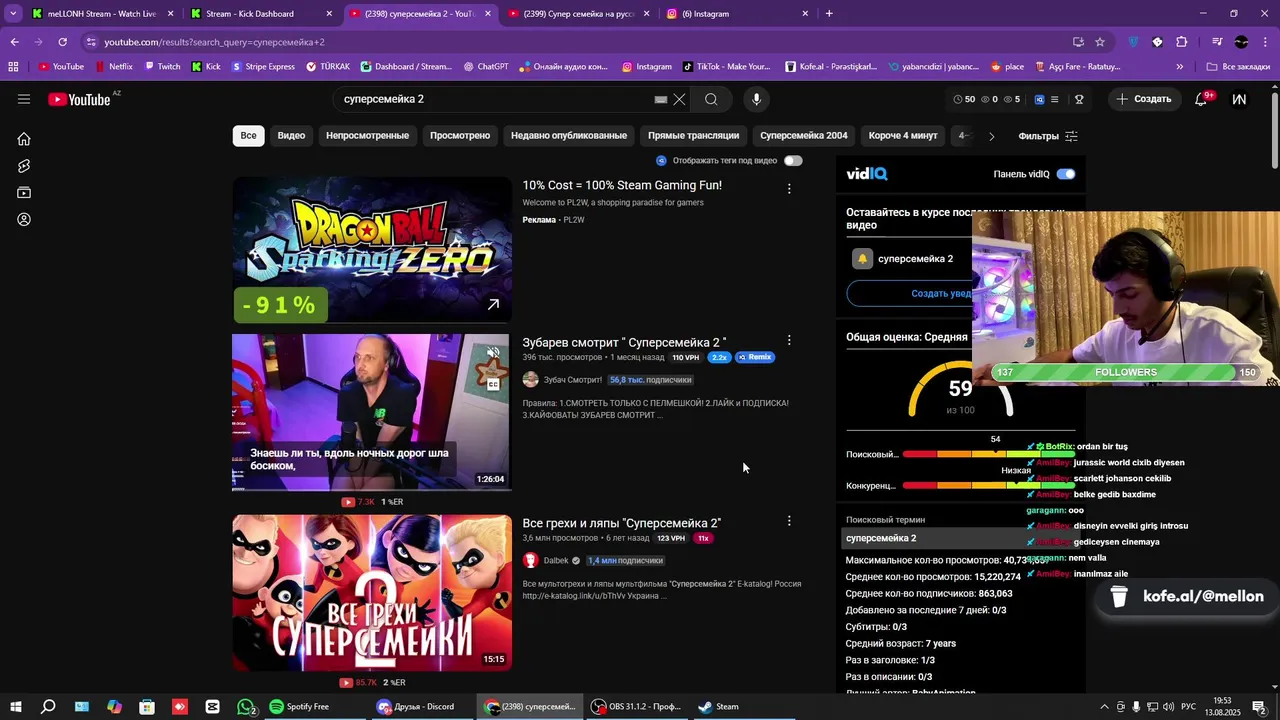Open the Зубарев video thumbnail
Image resolution: width=1280 pixels, height=720 pixels.
pyautogui.click(x=372, y=412)
